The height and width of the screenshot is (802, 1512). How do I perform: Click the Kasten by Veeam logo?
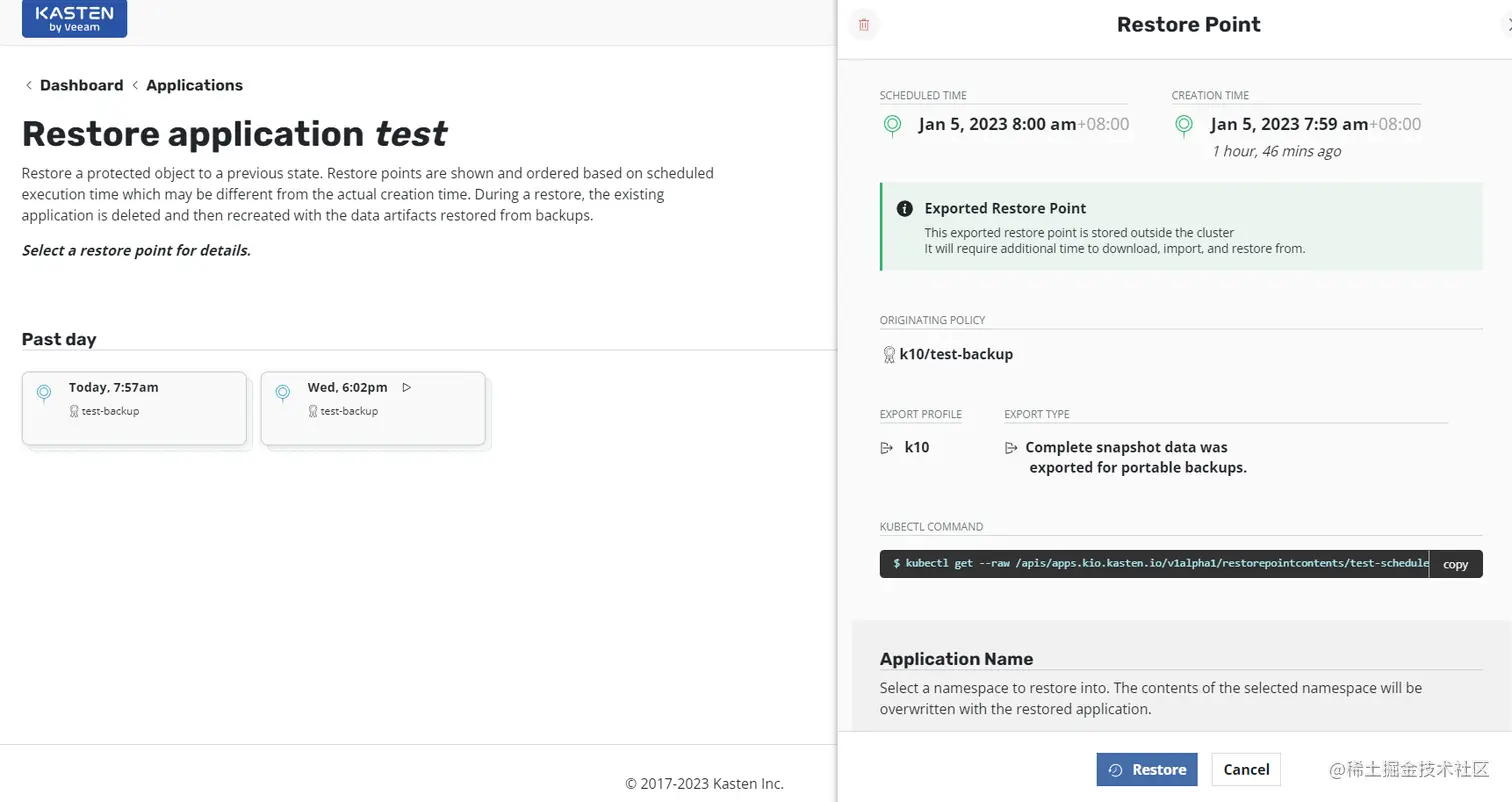pos(75,18)
